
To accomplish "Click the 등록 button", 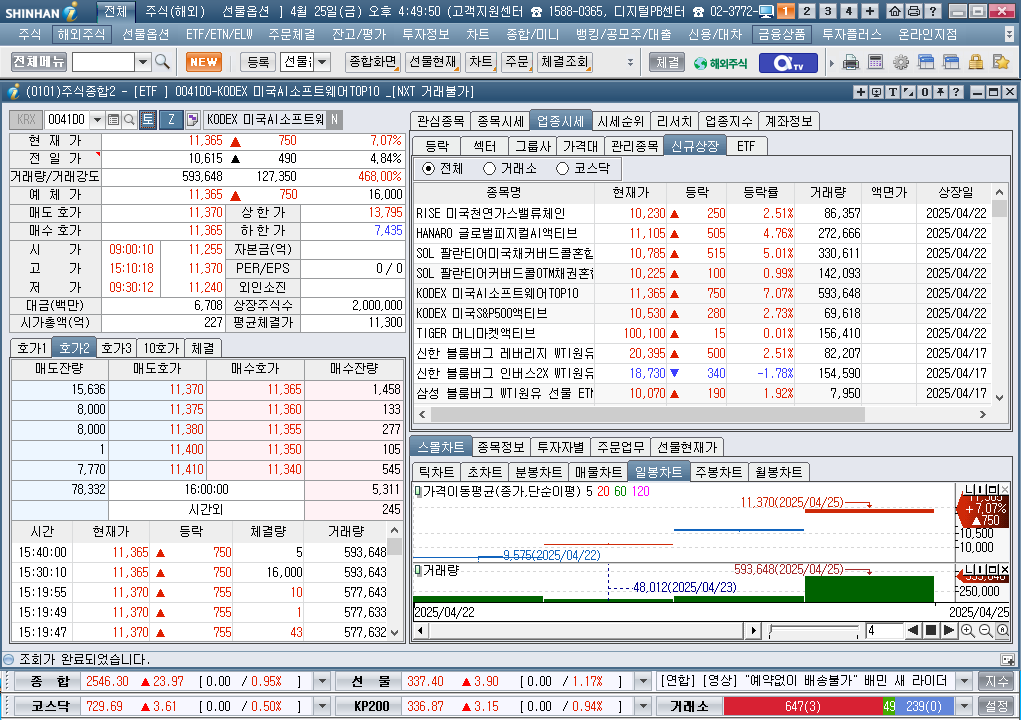I will pos(258,62).
